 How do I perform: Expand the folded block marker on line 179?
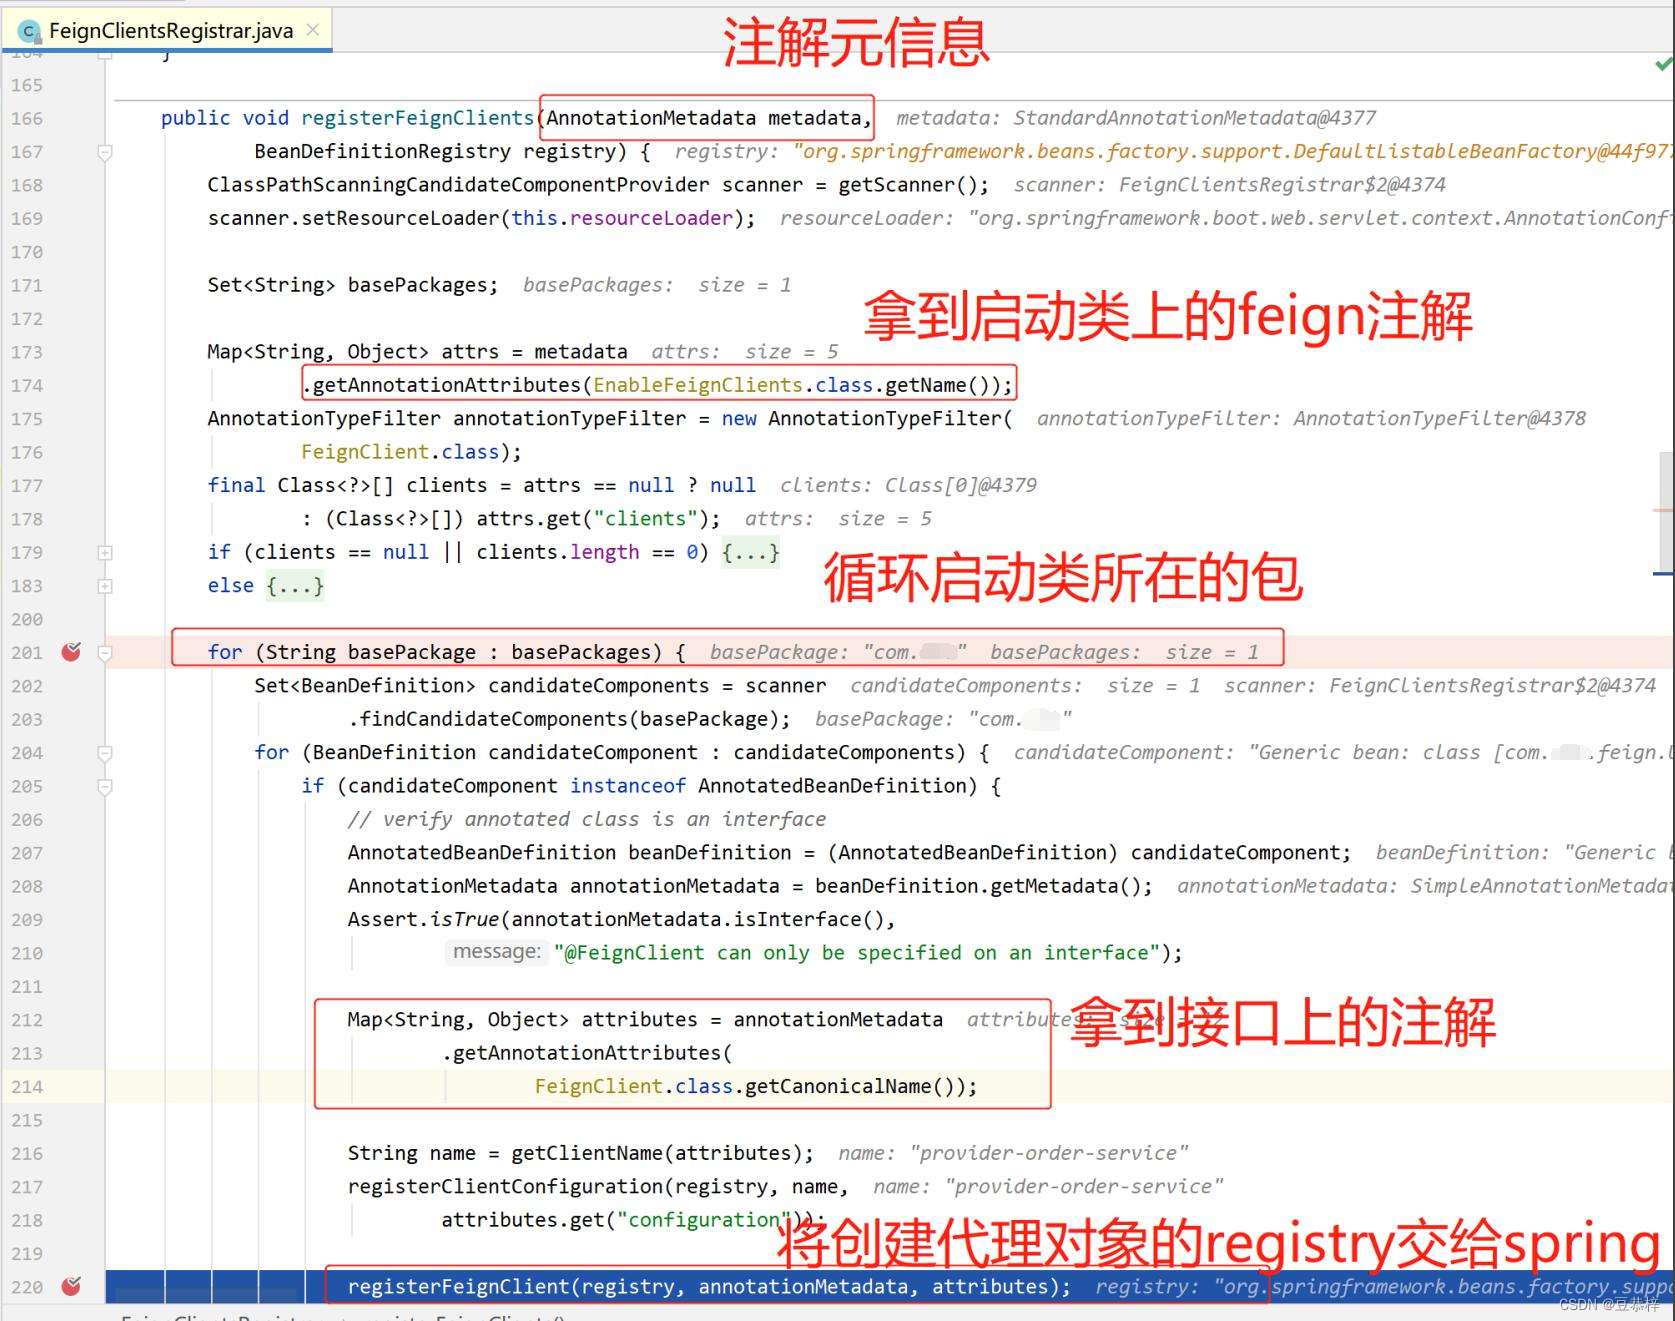point(105,552)
